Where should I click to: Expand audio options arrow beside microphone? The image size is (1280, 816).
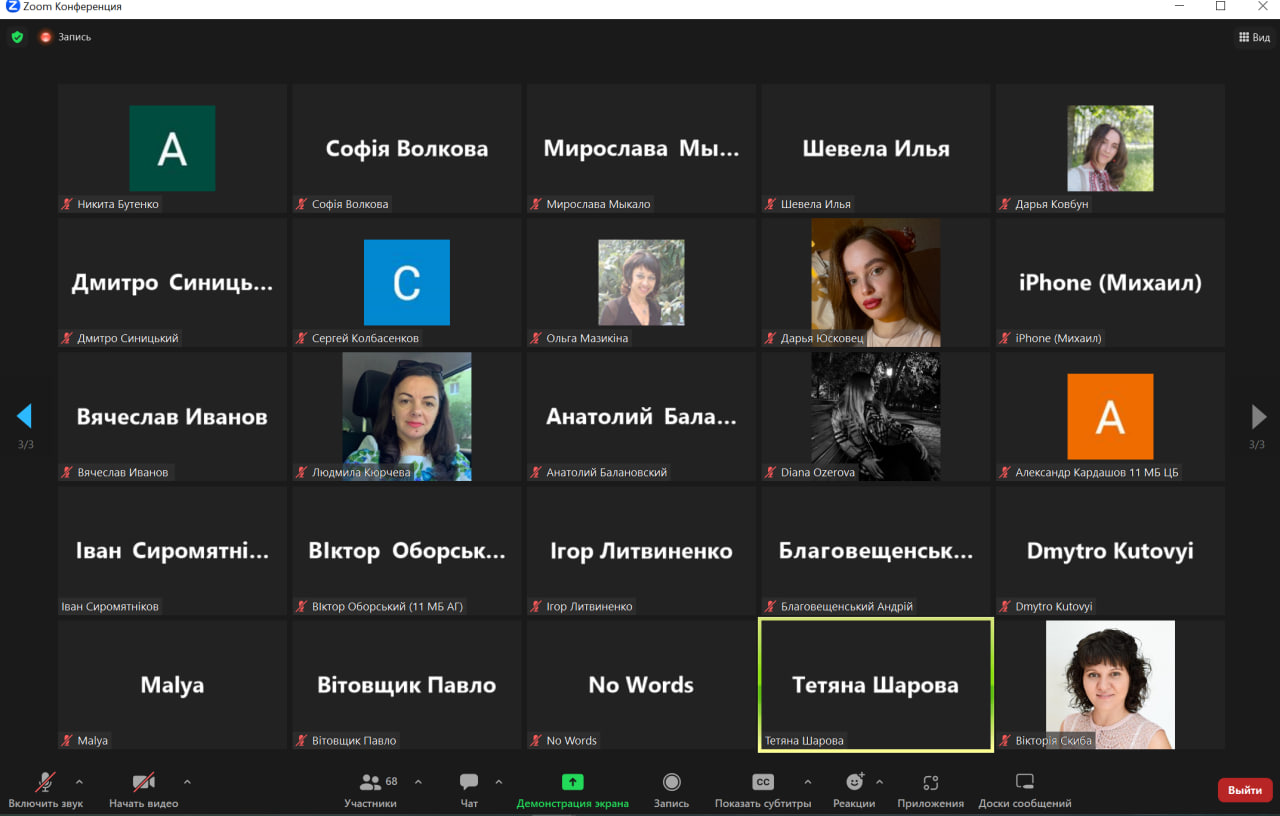pos(79,782)
